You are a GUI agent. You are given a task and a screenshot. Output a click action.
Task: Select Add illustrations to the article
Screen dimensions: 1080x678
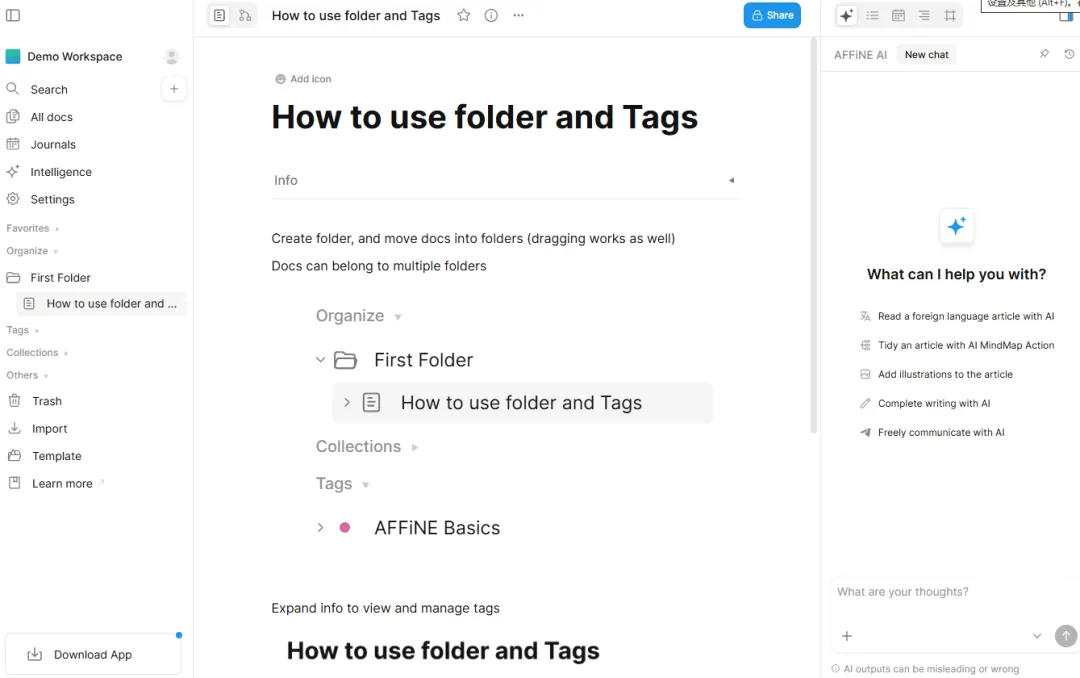[x=936, y=374]
